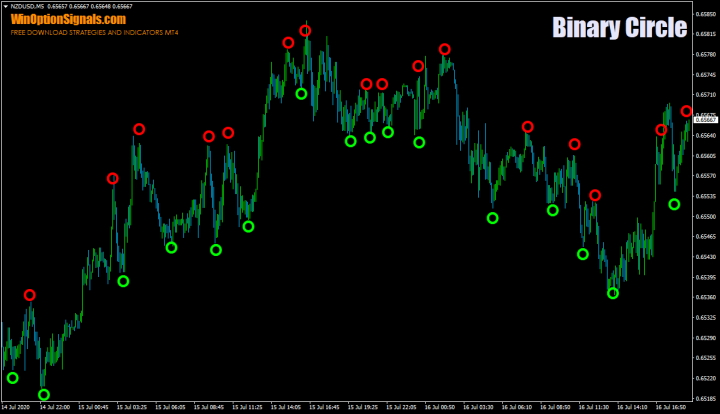Click the 16 Jul 16:50 time label
The width and height of the screenshot is (720, 414).
coord(670,407)
